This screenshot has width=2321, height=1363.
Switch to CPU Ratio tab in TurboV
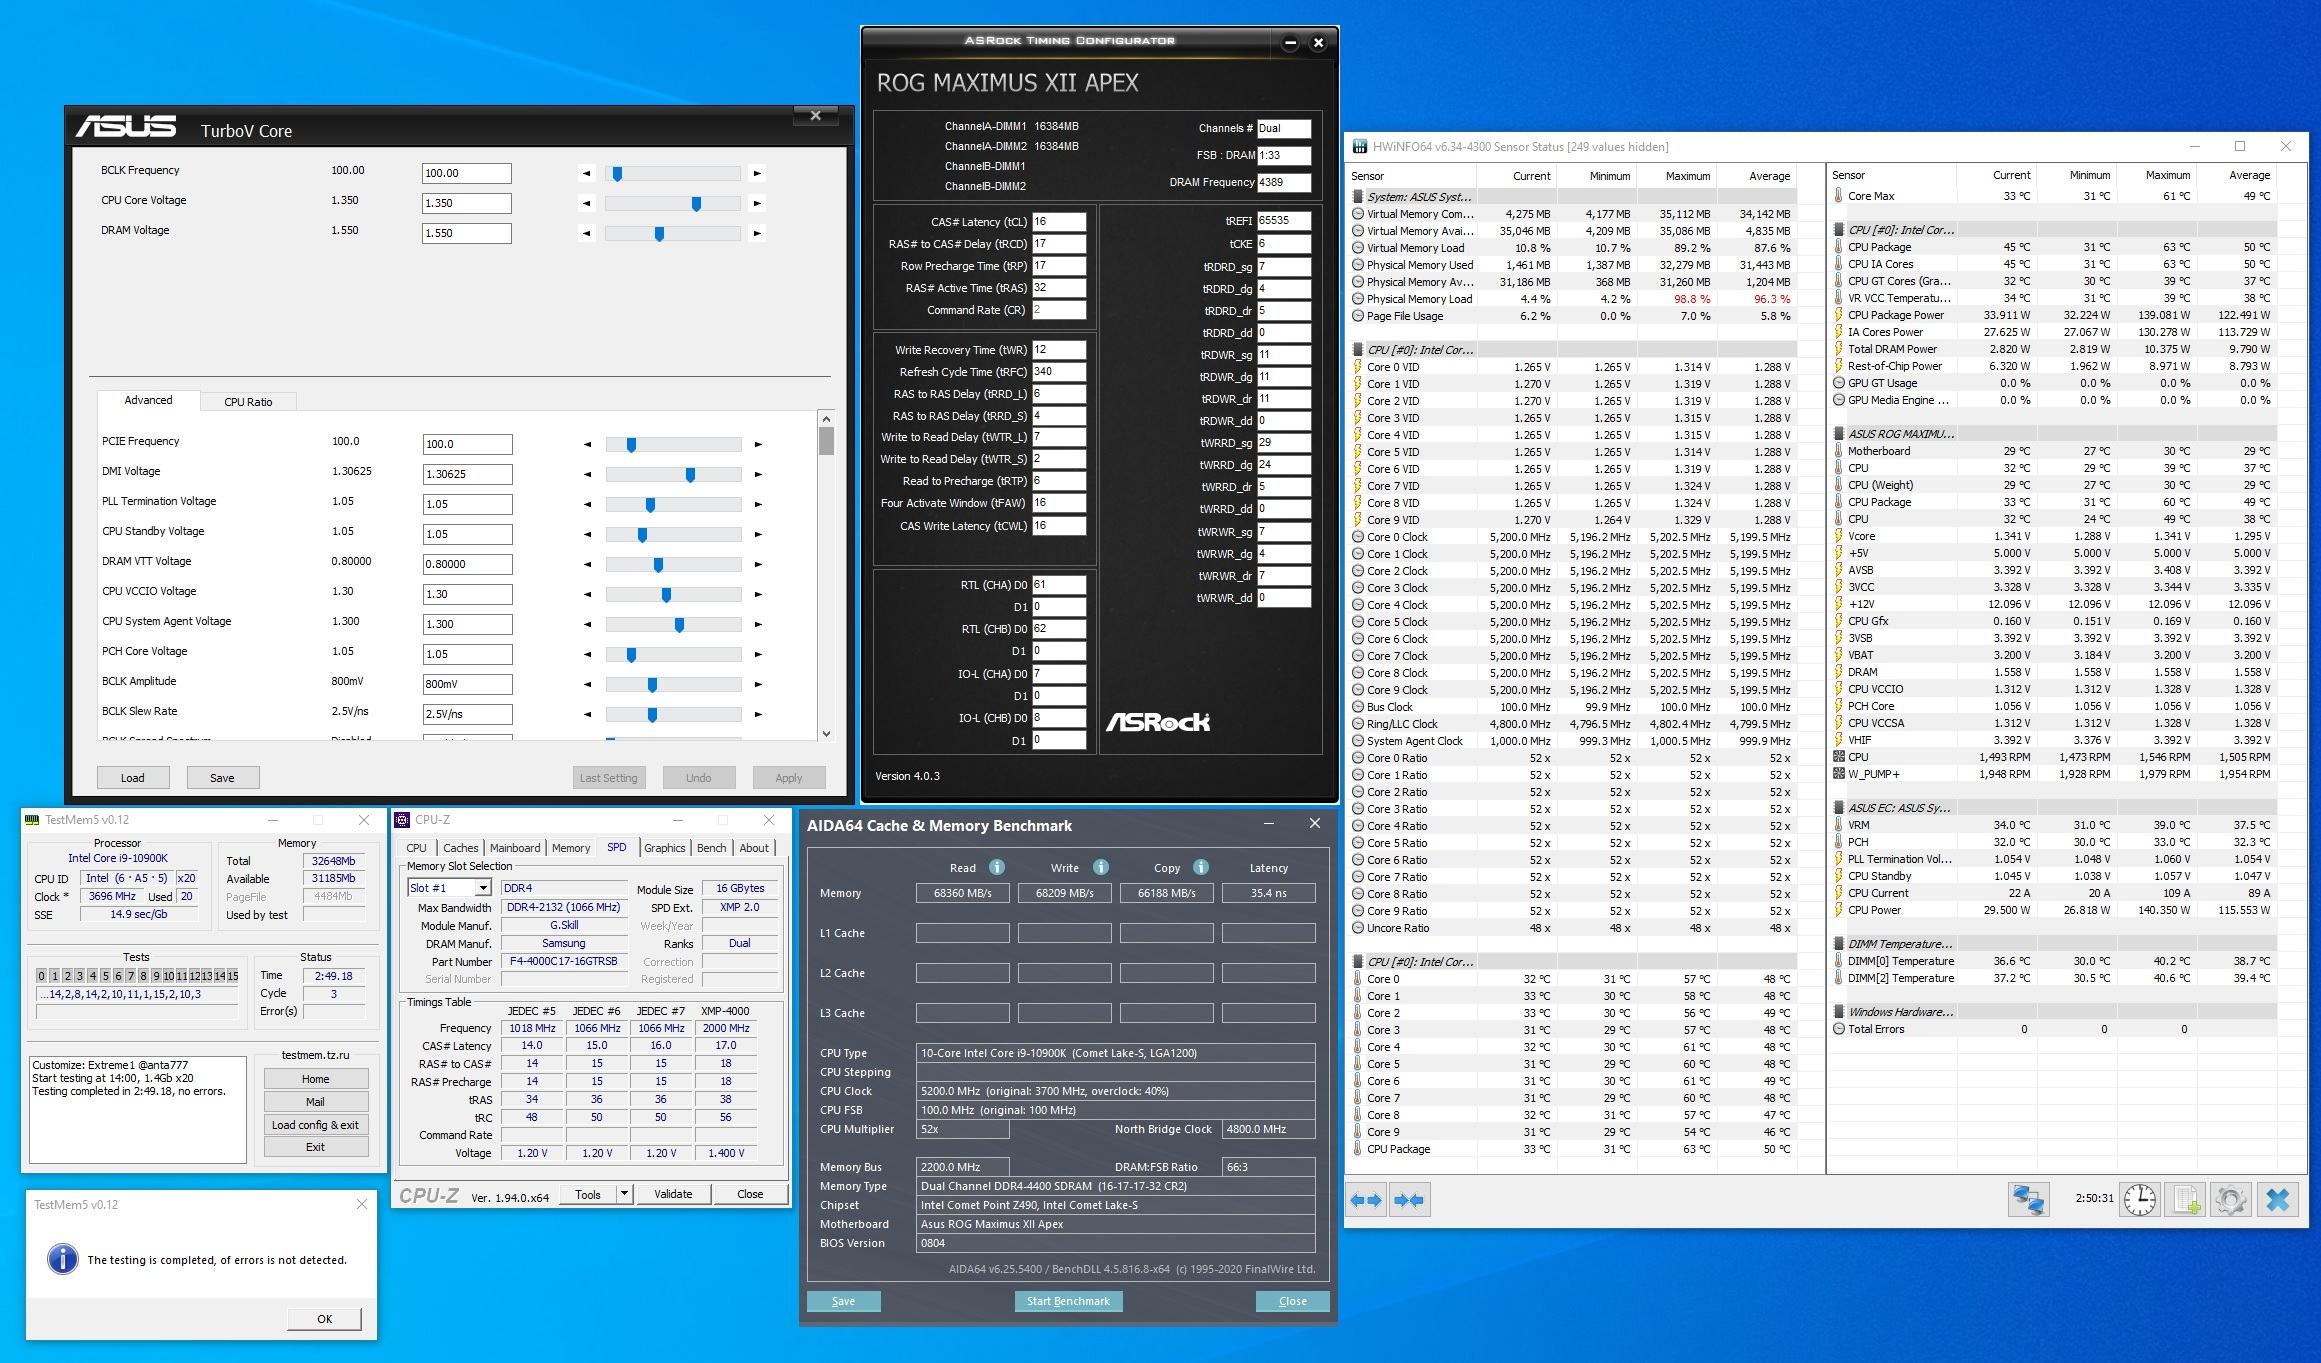247,401
